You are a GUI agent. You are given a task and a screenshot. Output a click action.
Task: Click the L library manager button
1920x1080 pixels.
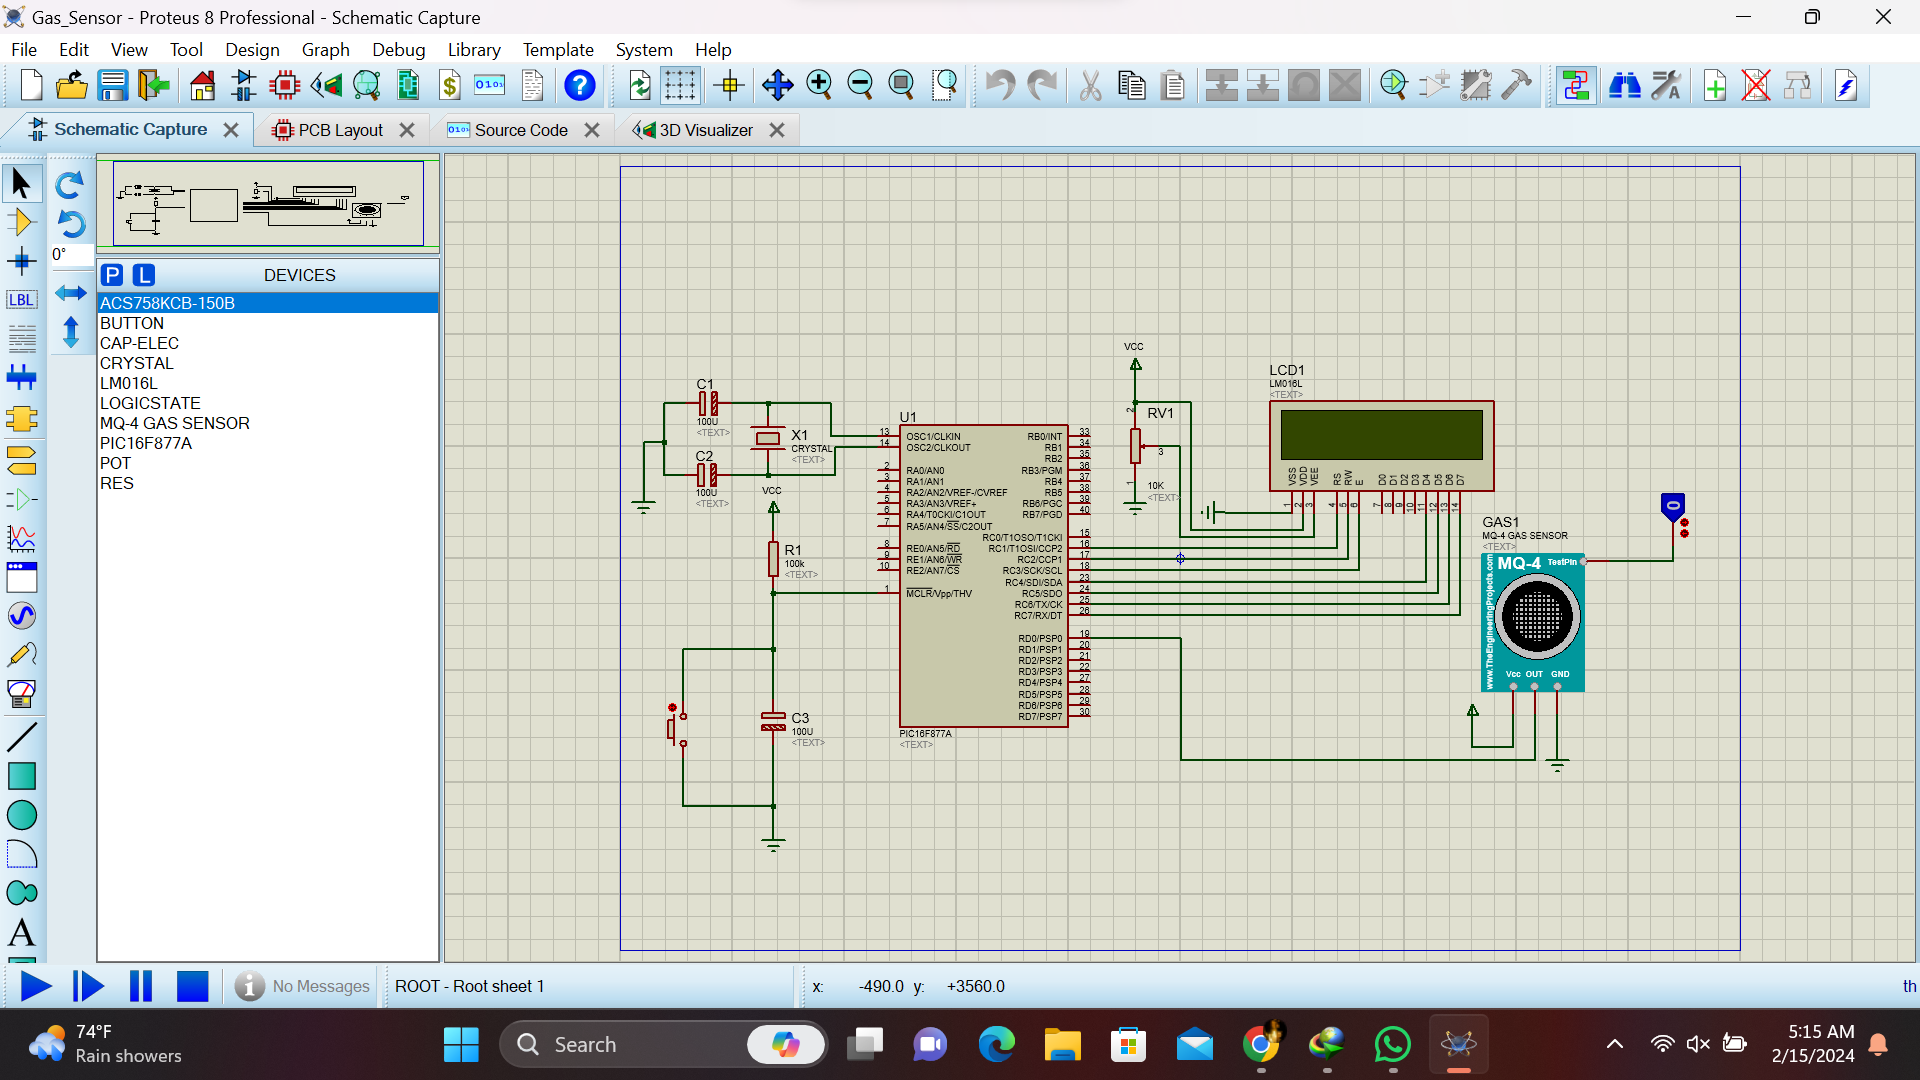tap(144, 275)
